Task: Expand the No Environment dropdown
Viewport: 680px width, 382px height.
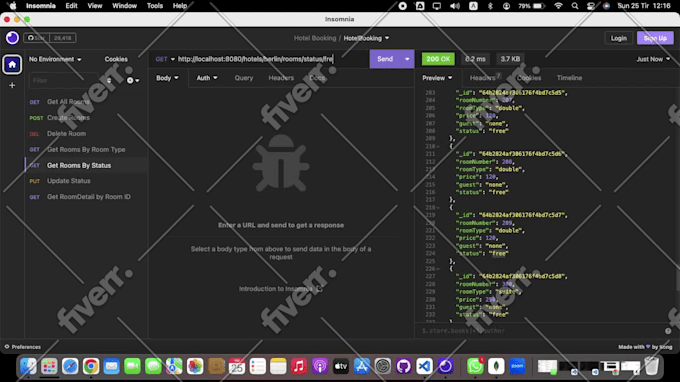Action: 55,59
